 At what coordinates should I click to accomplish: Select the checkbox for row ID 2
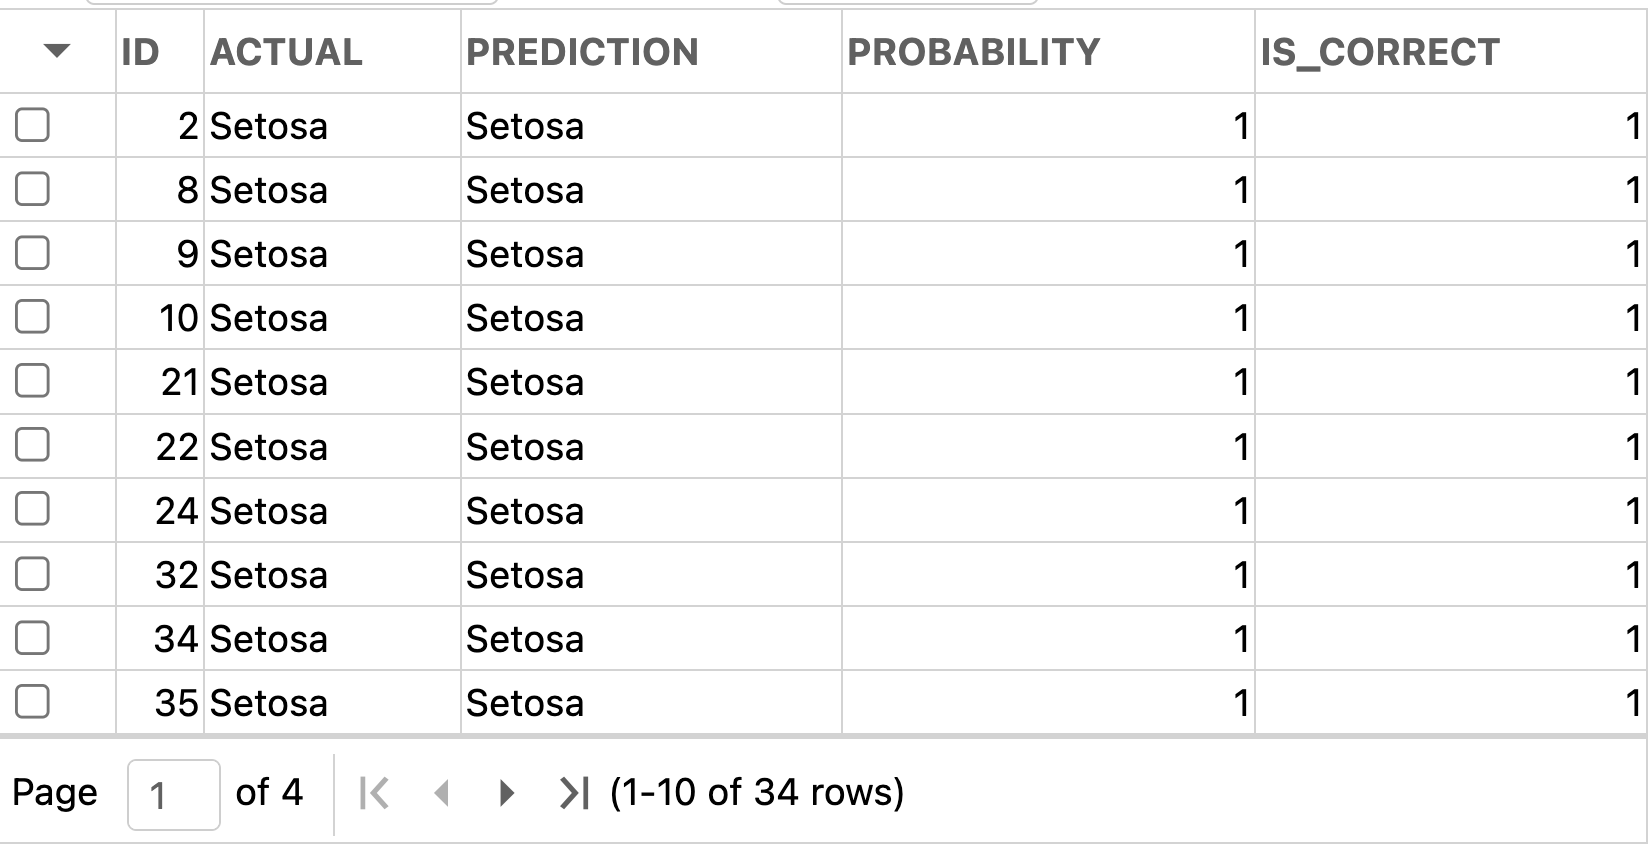32,125
